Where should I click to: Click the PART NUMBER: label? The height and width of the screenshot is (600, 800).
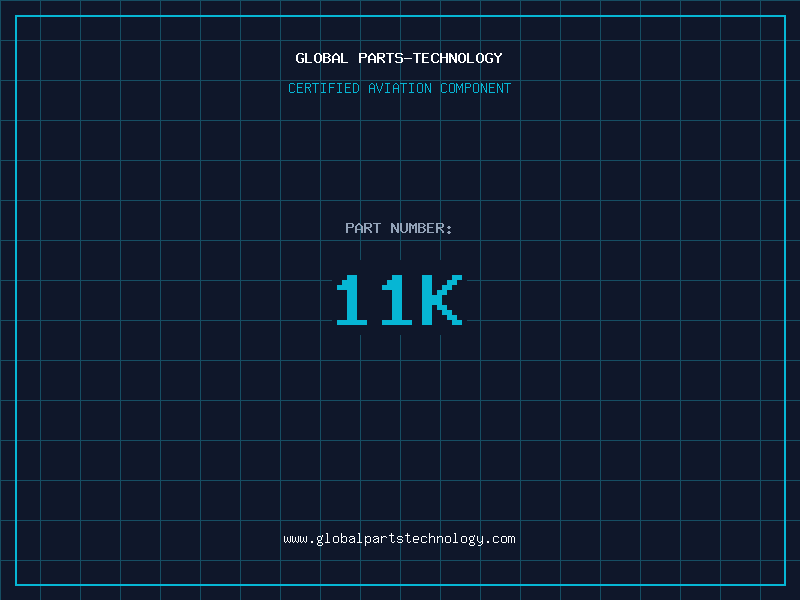pyautogui.click(x=399, y=228)
